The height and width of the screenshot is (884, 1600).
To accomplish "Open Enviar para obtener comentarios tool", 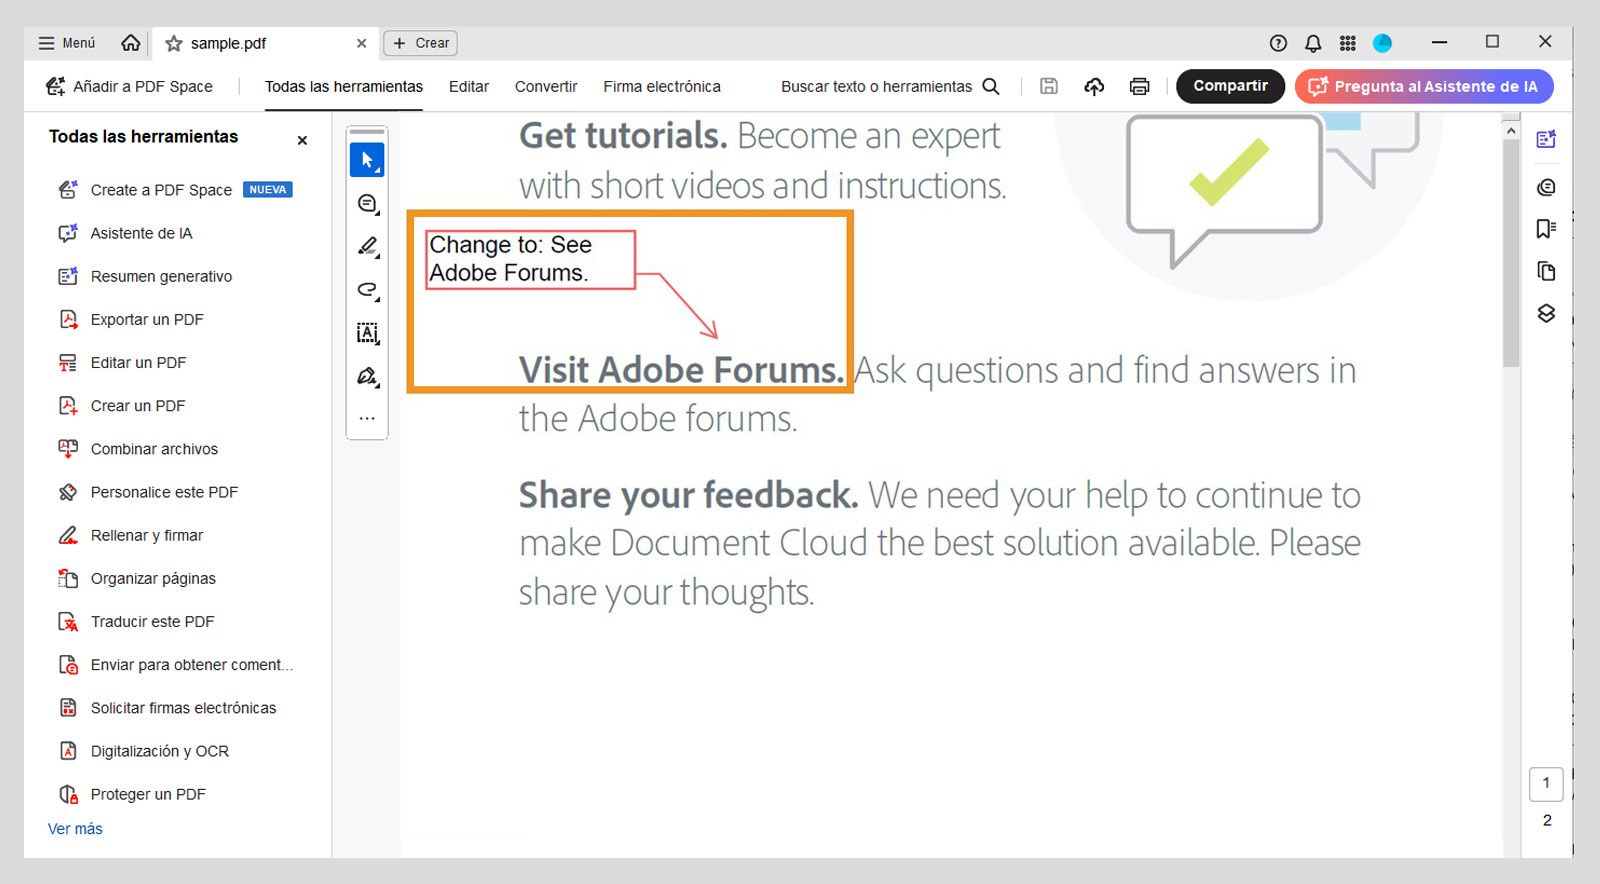I will pyautogui.click(x=175, y=664).
